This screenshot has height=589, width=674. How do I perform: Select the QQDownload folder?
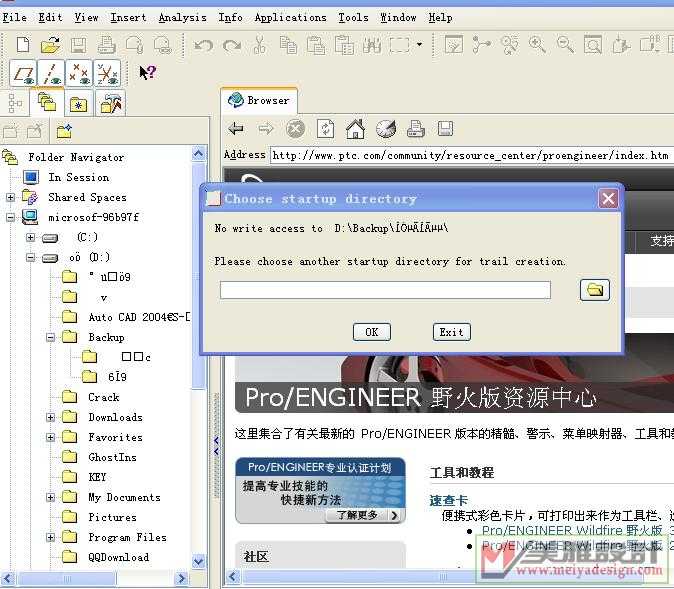(x=119, y=557)
